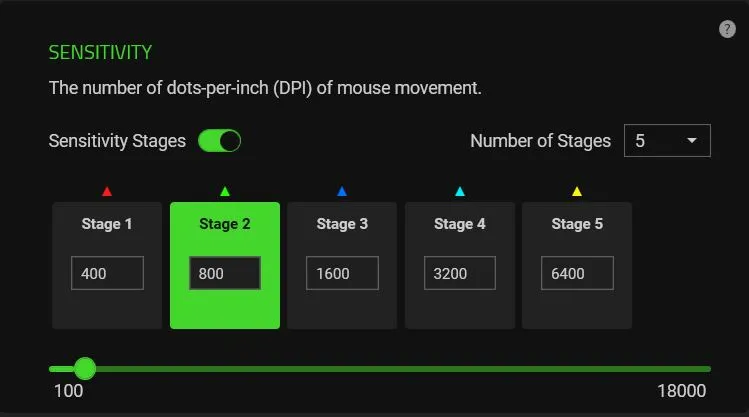The height and width of the screenshot is (417, 749).
Task: Click the Stage 5 DPI field showing 6400
Action: pos(578,273)
